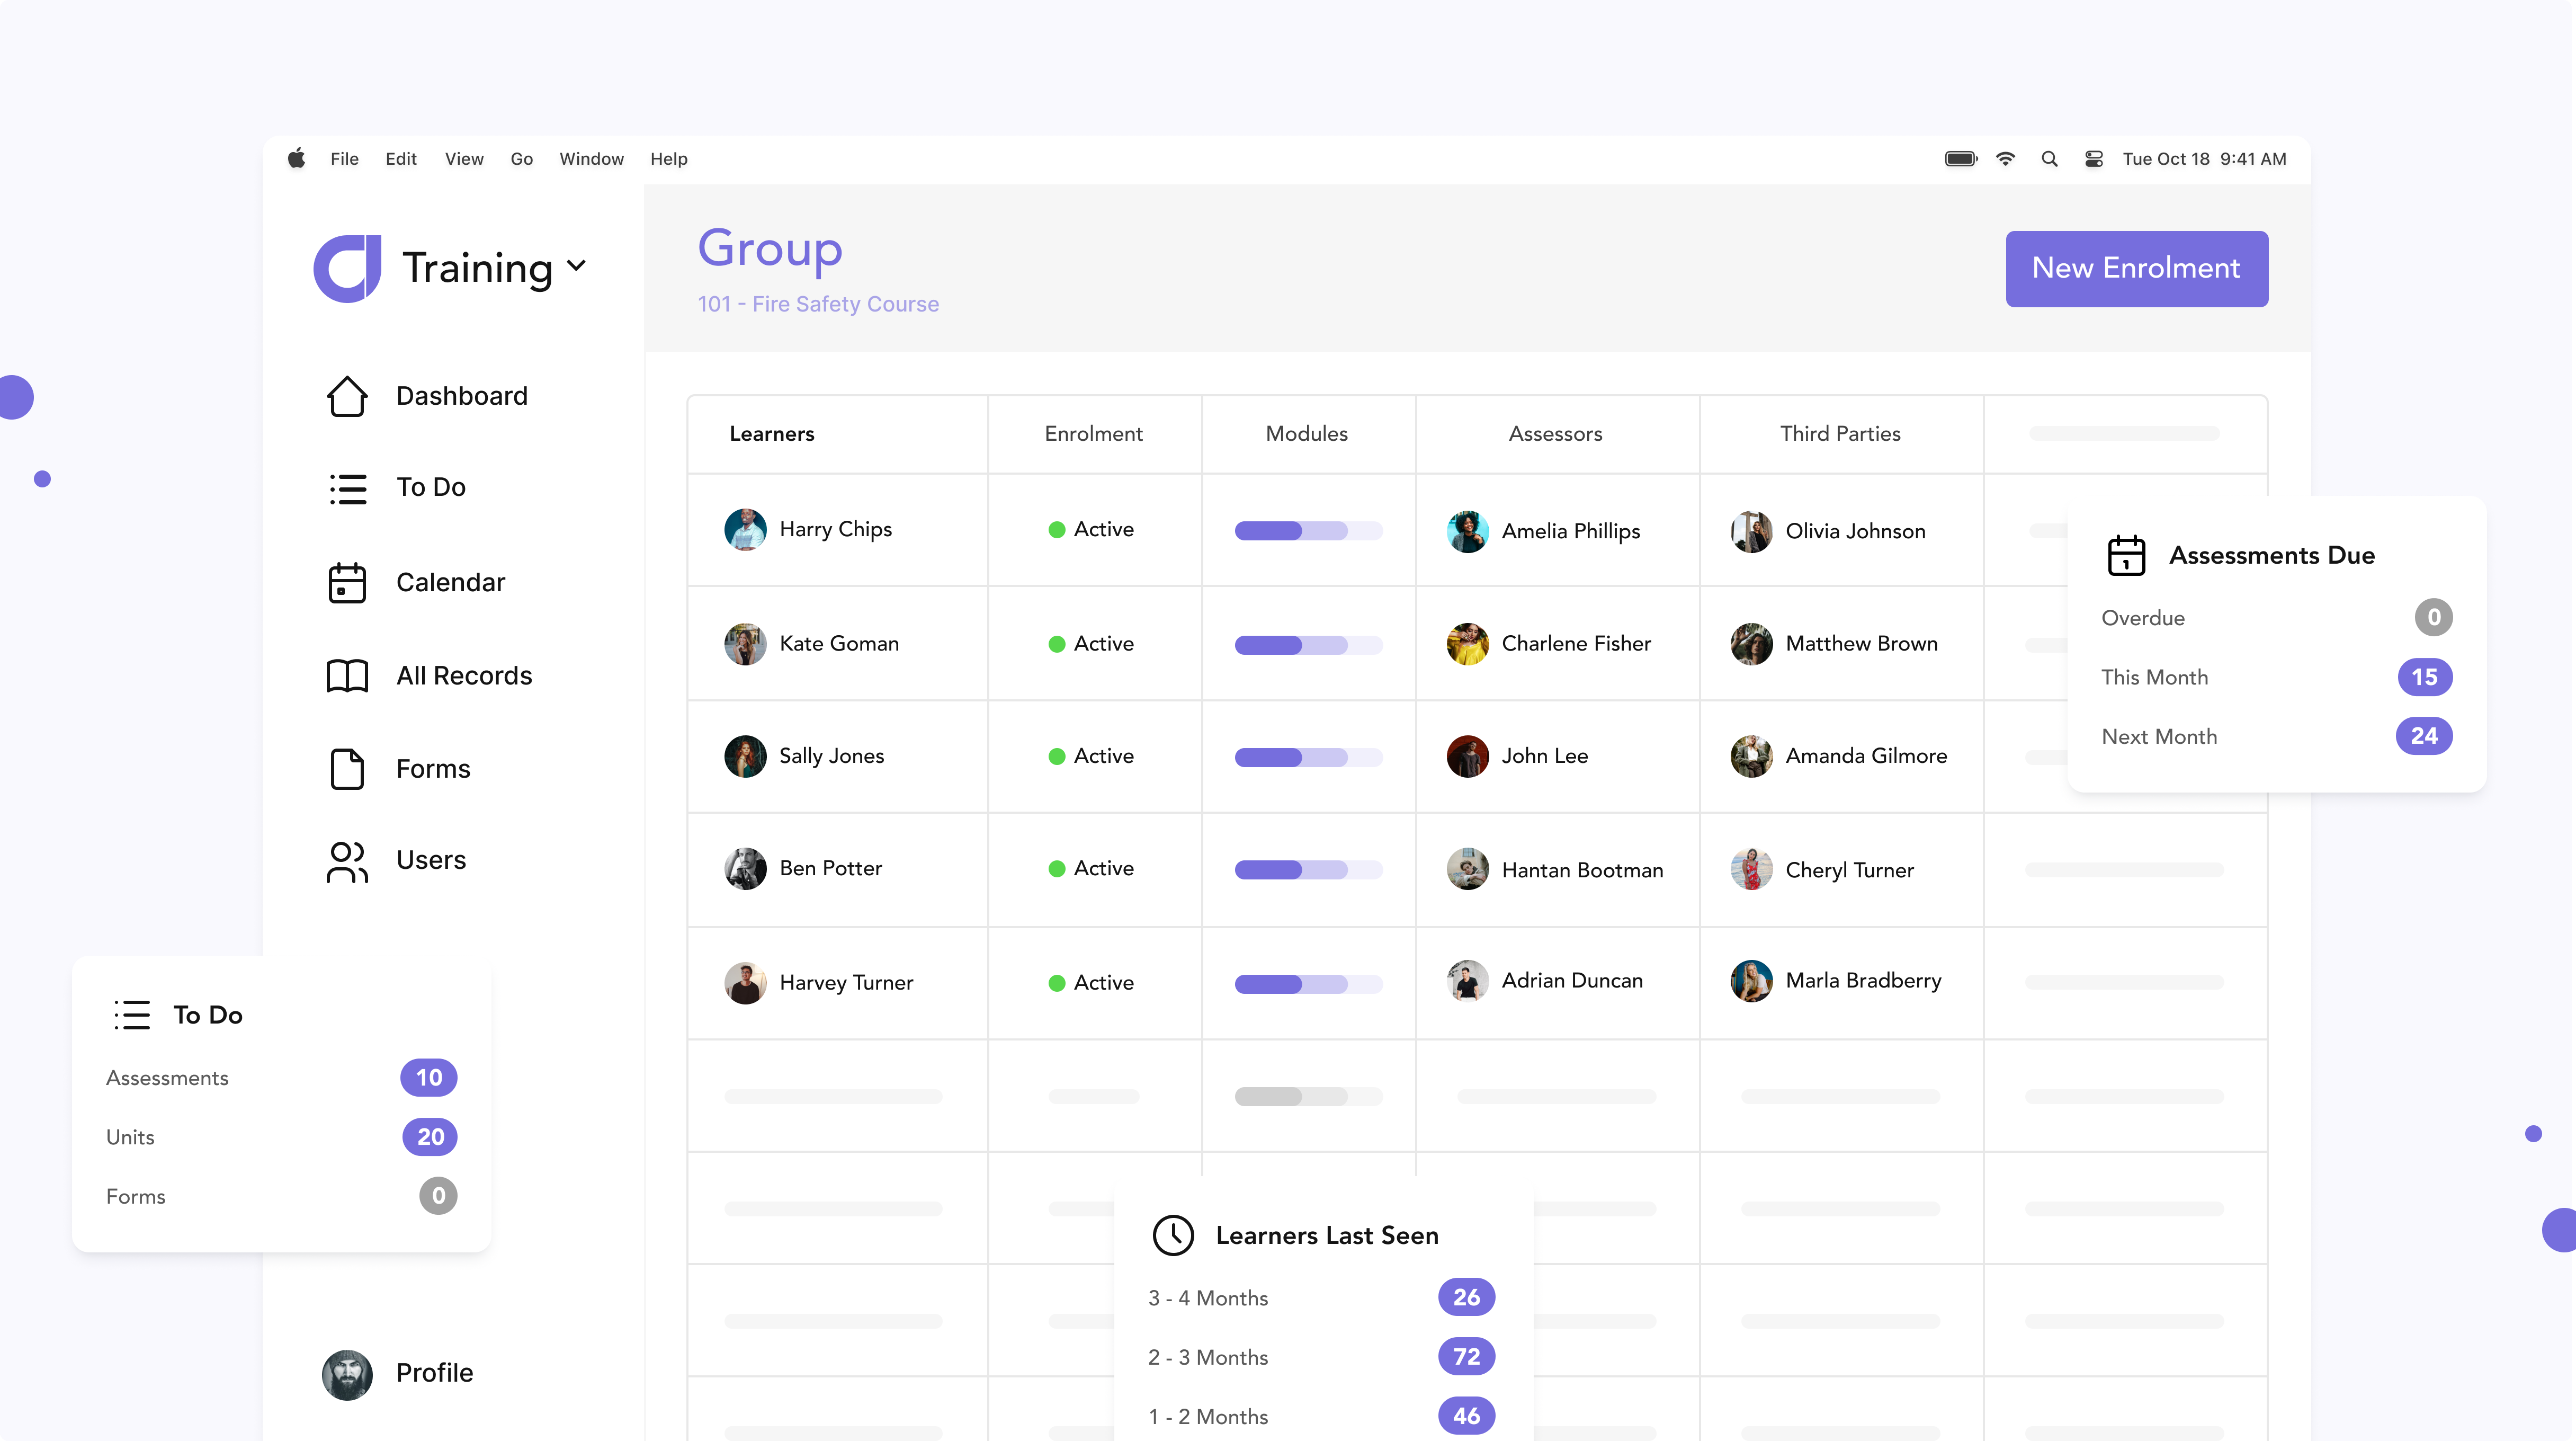This screenshot has width=2576, height=1441.
Task: Click the profile avatar photo
Action: 347,1374
